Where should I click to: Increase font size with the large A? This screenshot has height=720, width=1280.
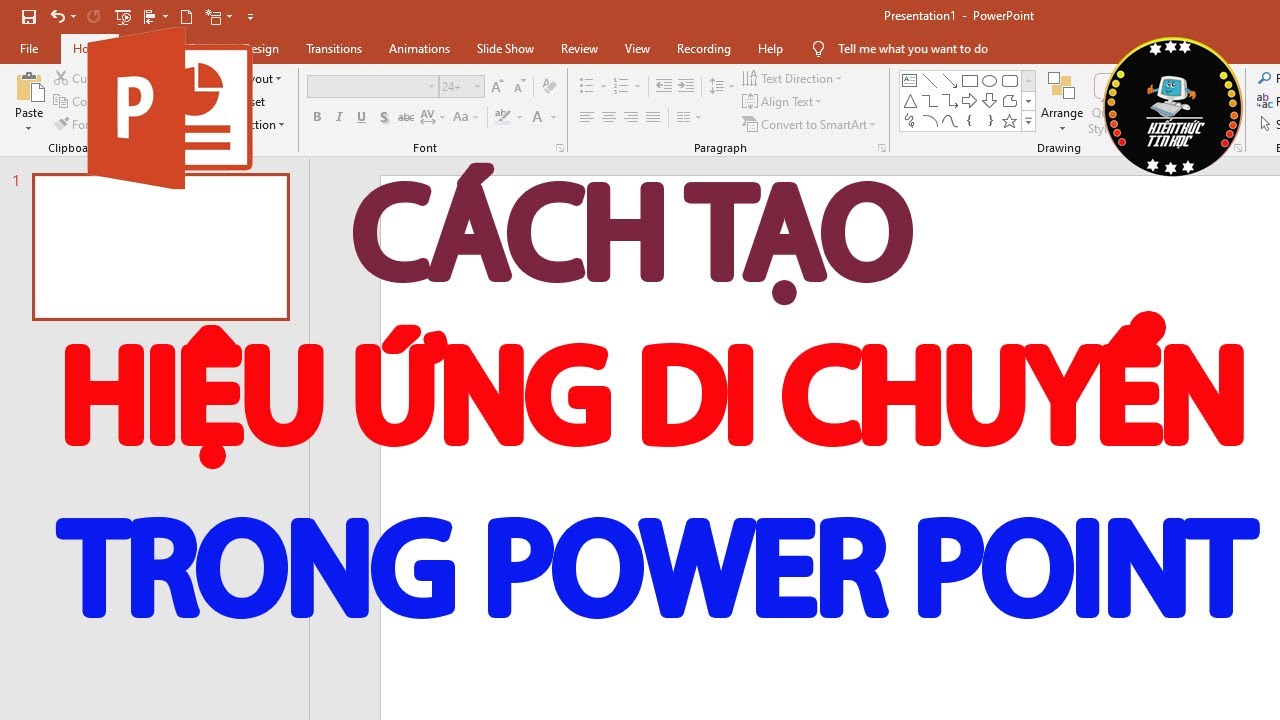[x=497, y=87]
